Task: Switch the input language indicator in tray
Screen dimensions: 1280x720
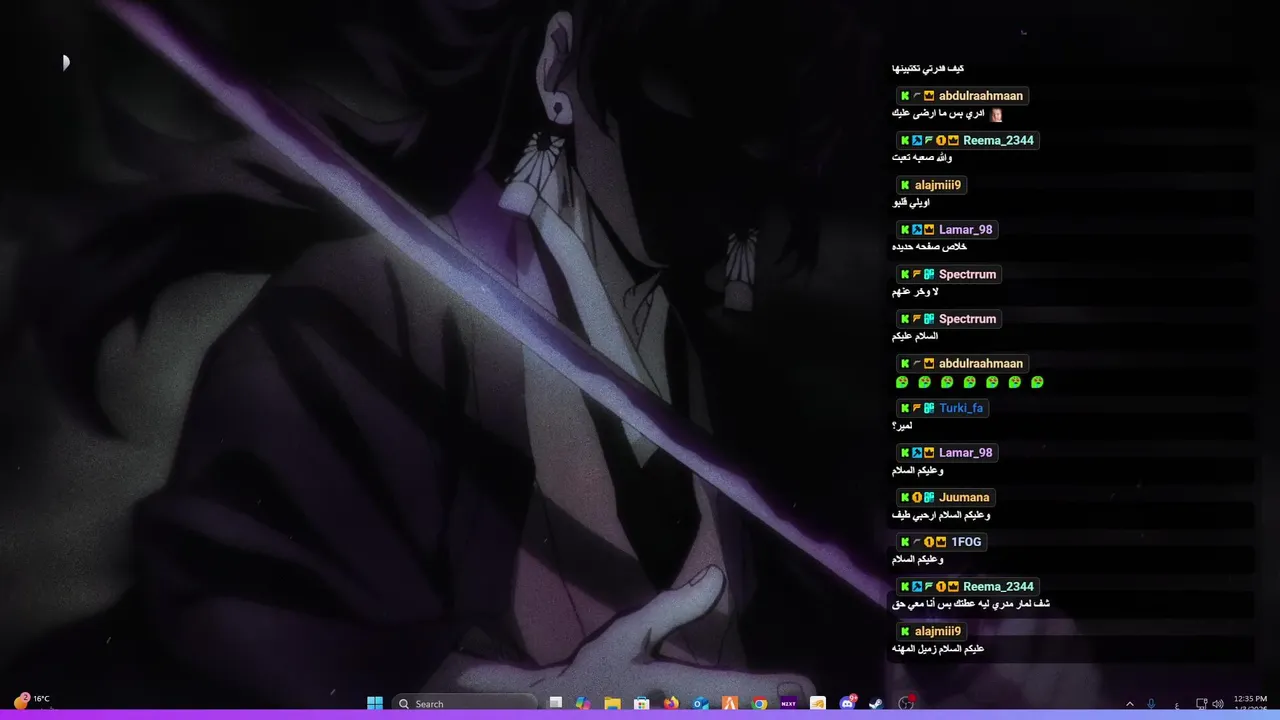Action: pyautogui.click(x=1177, y=704)
